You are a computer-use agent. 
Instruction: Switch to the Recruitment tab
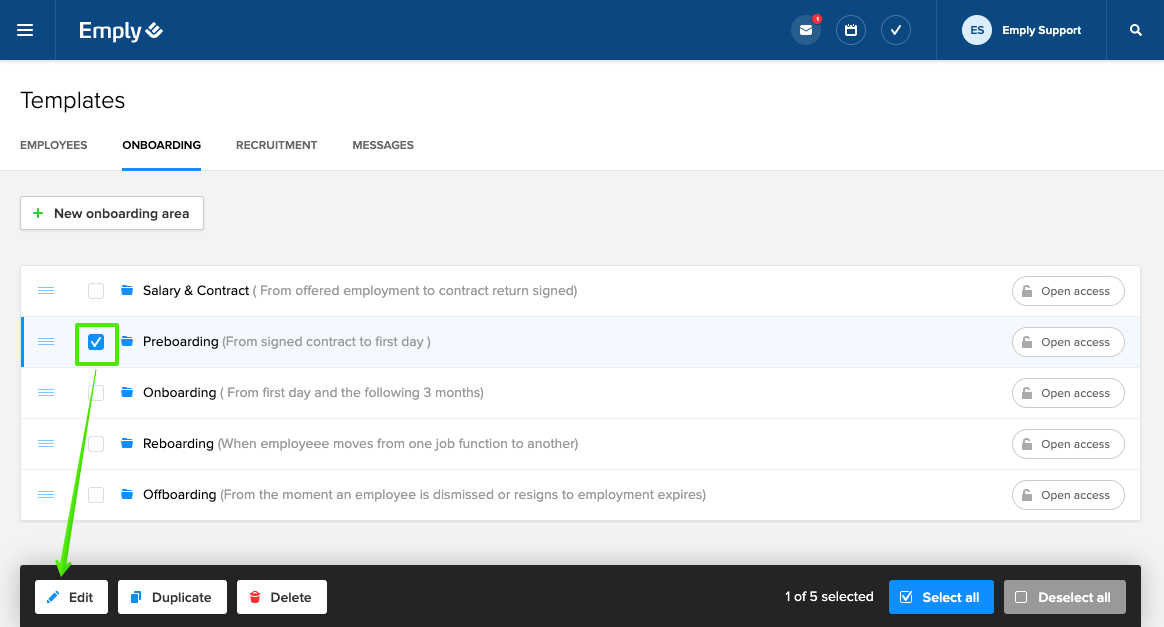click(276, 145)
